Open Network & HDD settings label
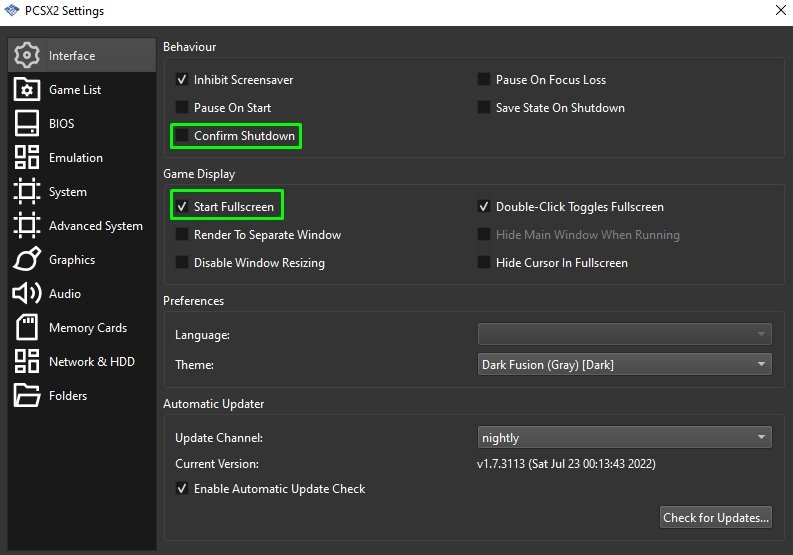The height and width of the screenshot is (555, 793). [x=92, y=361]
